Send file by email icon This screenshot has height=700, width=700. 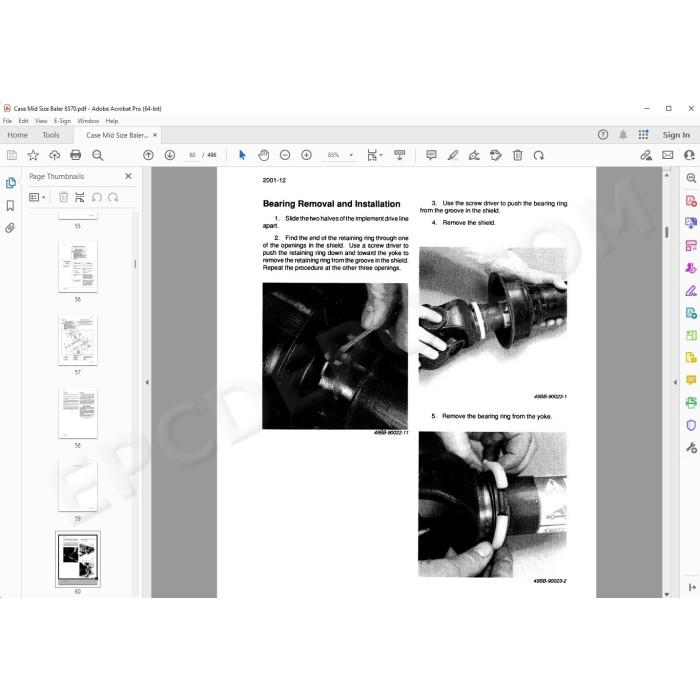coord(667,155)
